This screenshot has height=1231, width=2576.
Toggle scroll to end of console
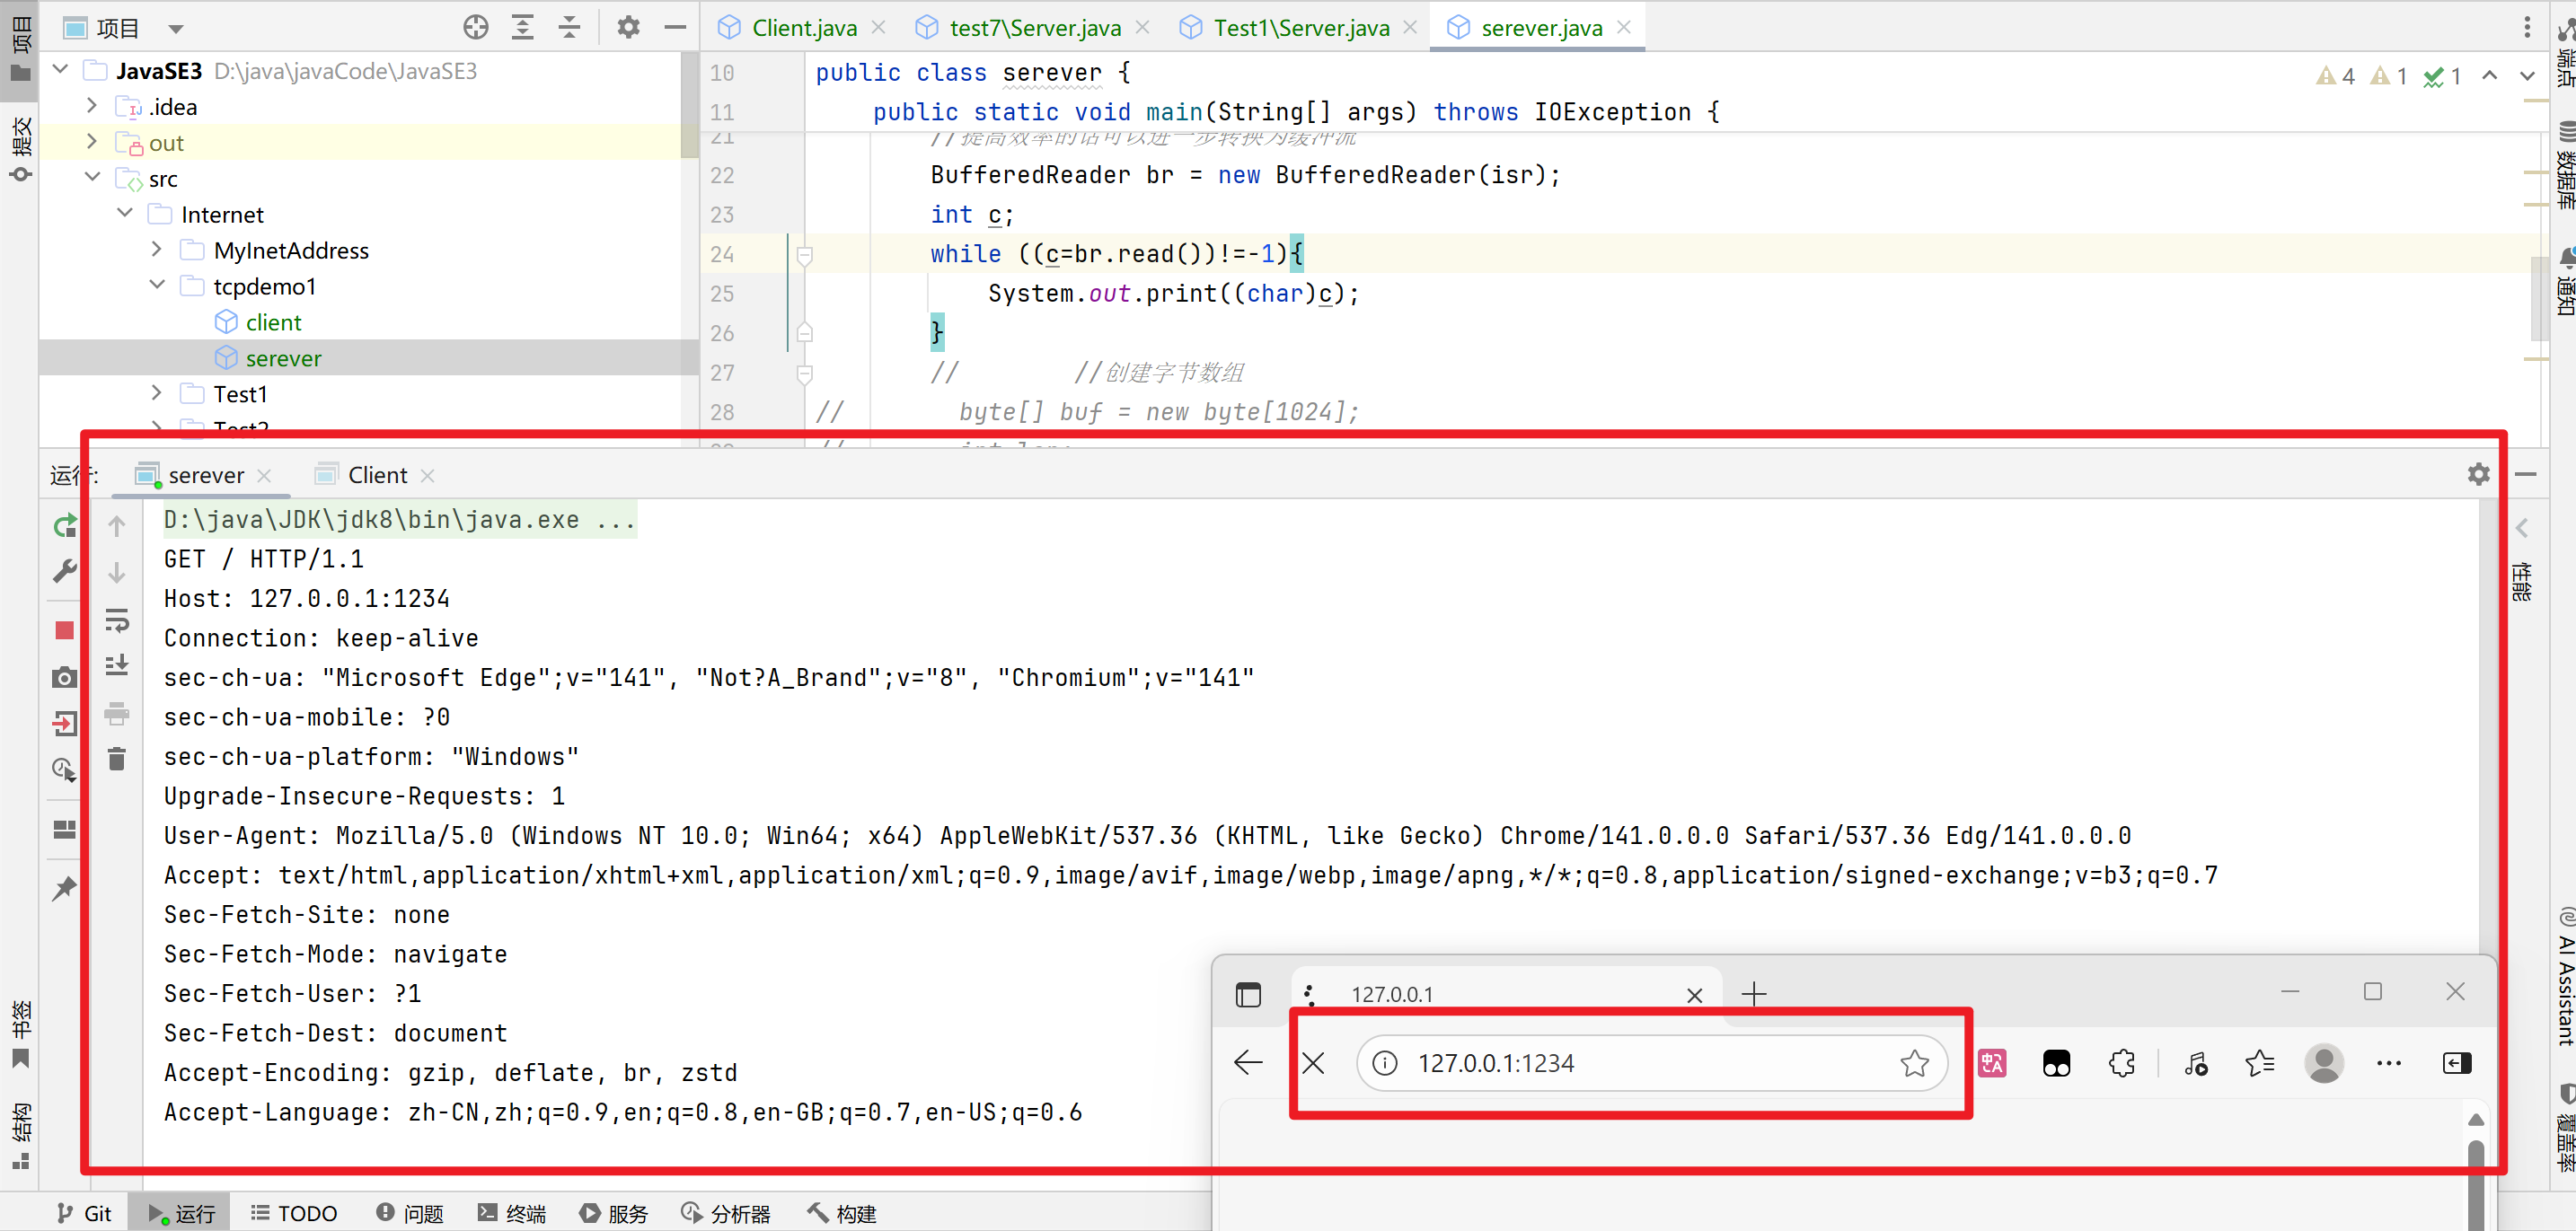point(117,665)
